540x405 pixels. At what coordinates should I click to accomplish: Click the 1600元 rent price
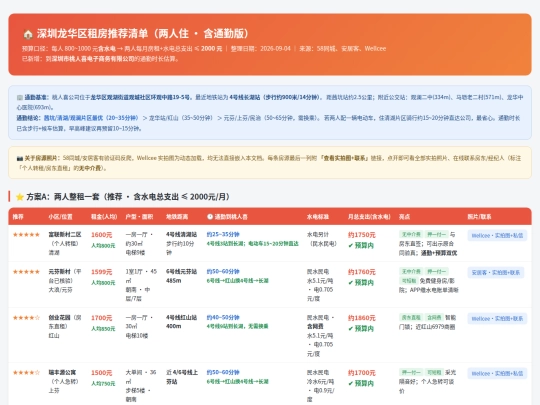point(102,235)
